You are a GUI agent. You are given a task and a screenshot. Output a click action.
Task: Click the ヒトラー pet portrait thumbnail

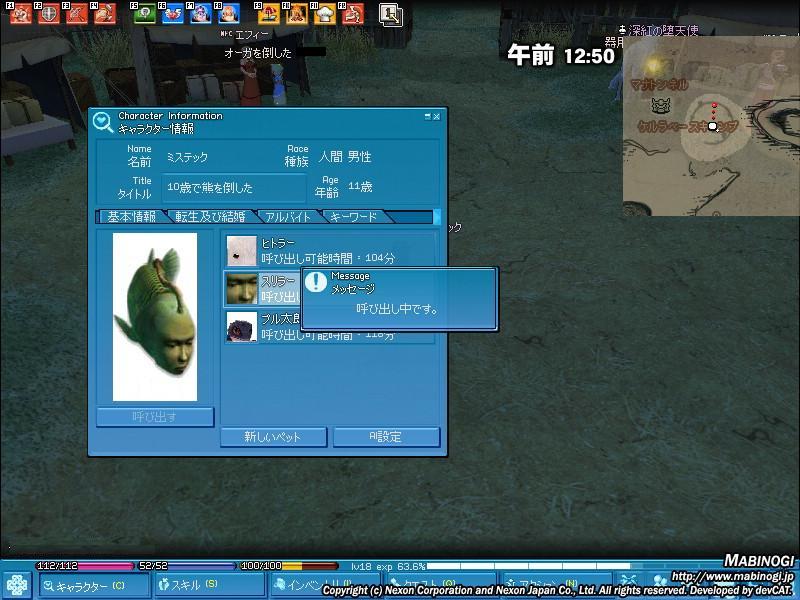(x=241, y=251)
